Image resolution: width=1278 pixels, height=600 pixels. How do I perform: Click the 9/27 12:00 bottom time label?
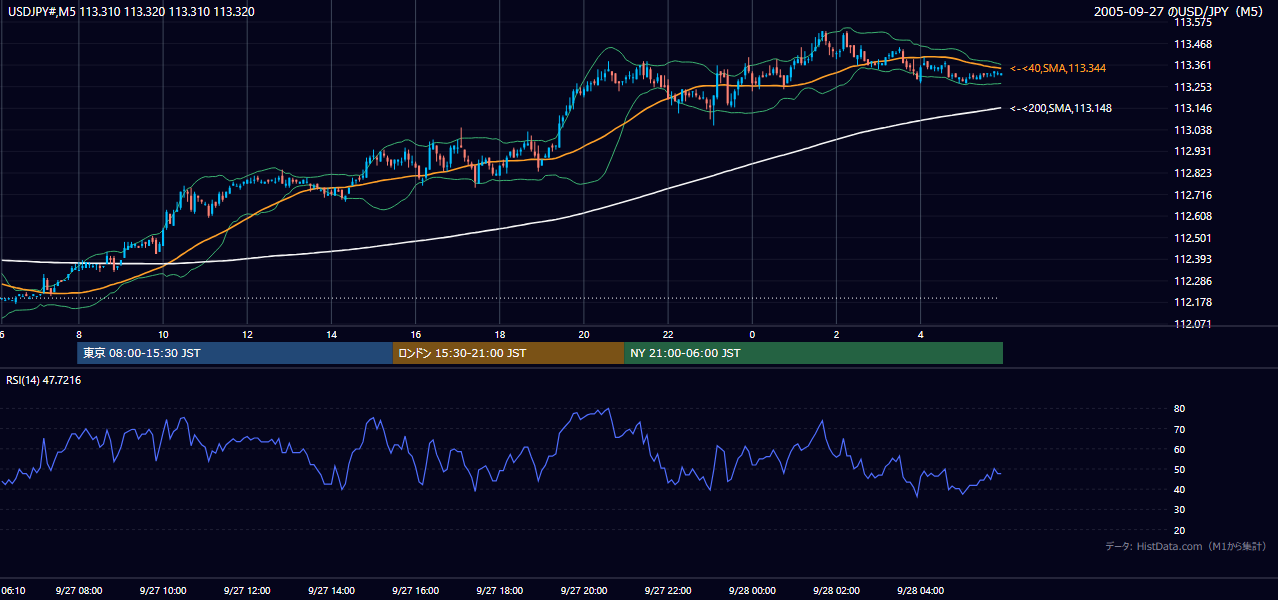pyautogui.click(x=247, y=590)
